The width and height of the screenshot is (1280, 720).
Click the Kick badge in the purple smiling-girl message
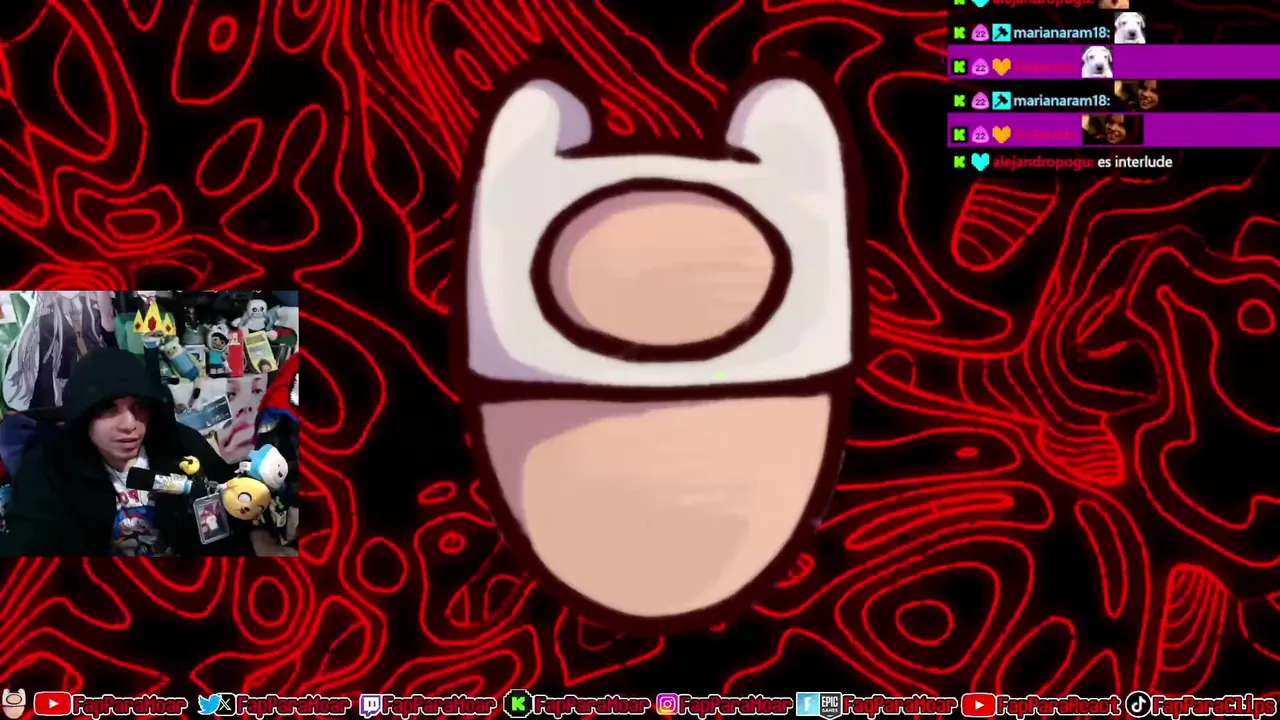click(960, 135)
